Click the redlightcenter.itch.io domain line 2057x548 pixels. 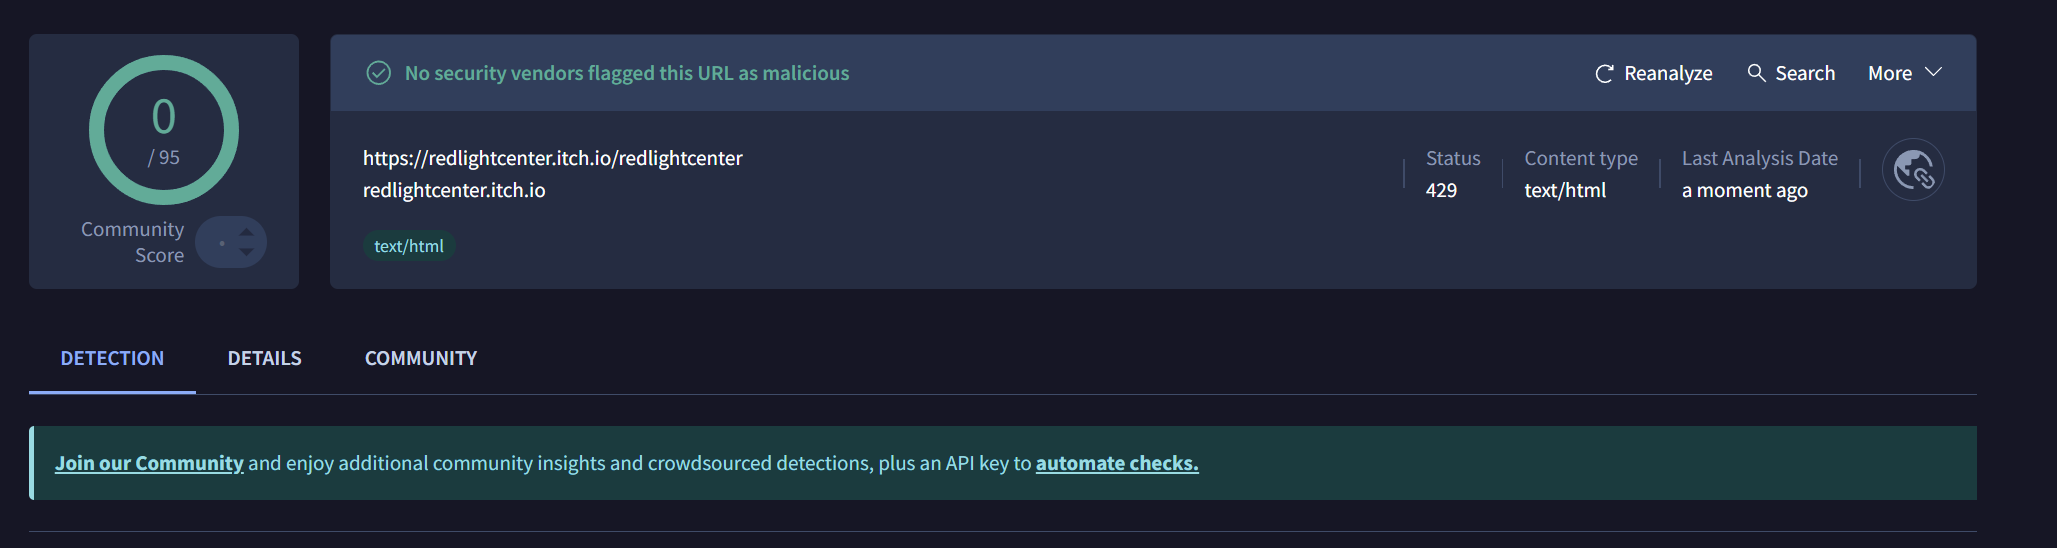[x=454, y=190]
